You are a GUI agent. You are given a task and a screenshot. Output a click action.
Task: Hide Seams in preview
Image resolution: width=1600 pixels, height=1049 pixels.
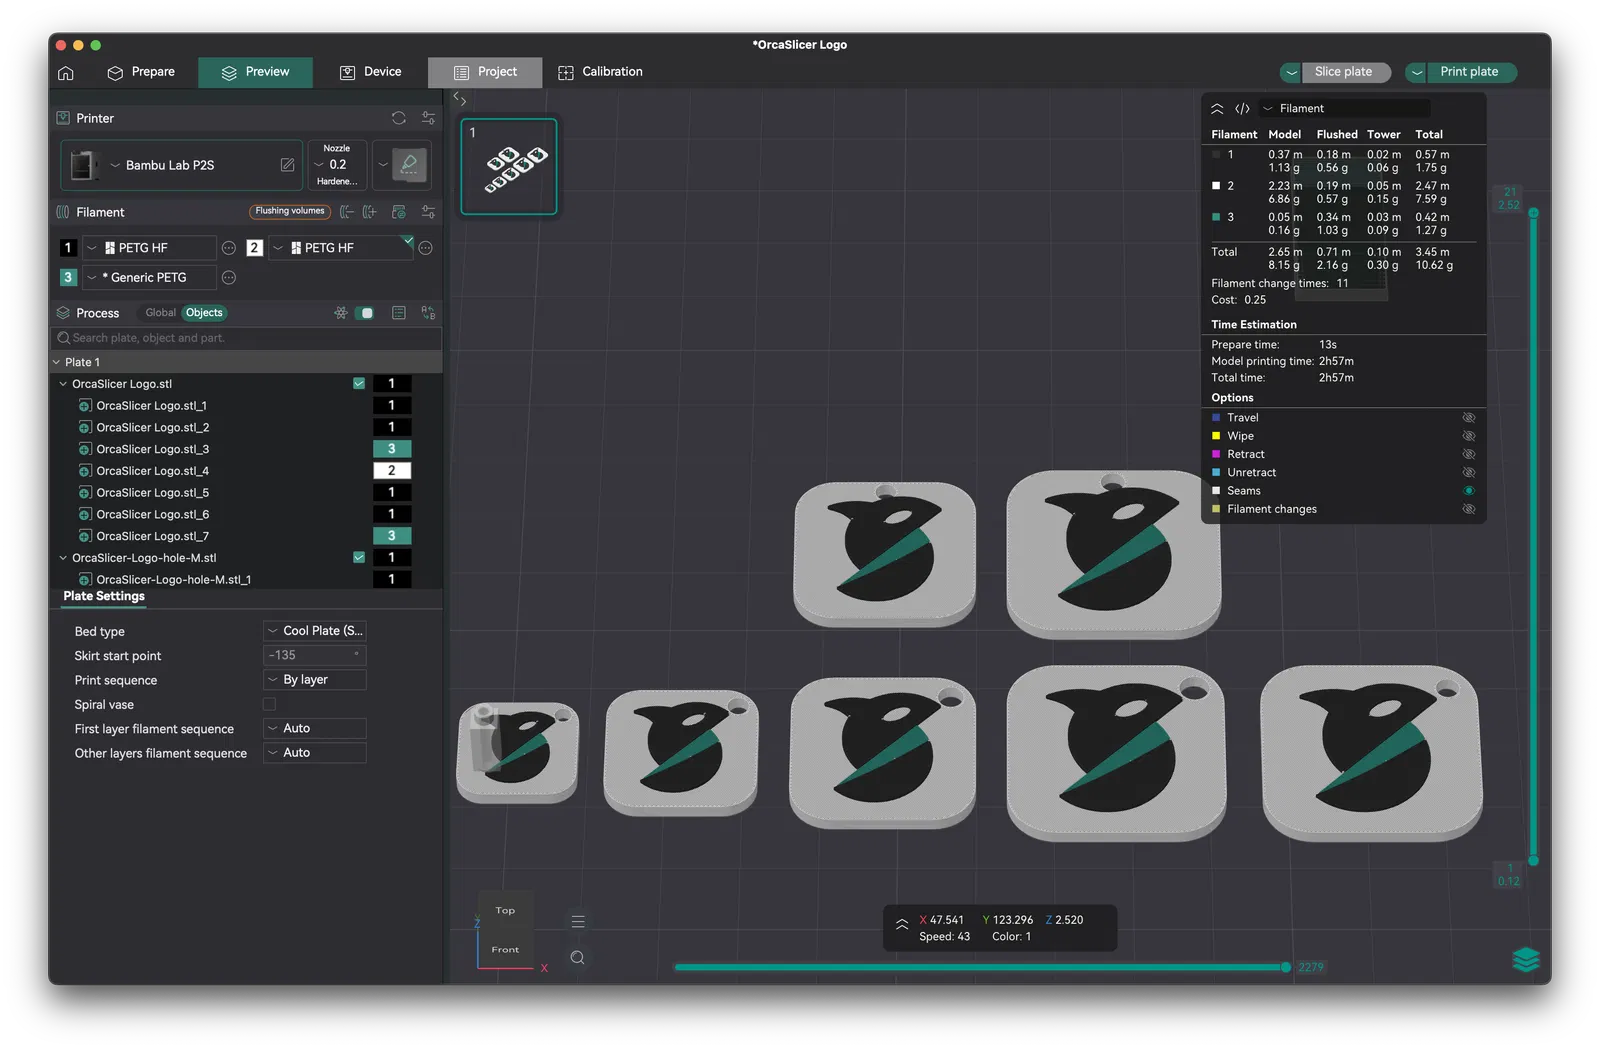click(x=1469, y=491)
